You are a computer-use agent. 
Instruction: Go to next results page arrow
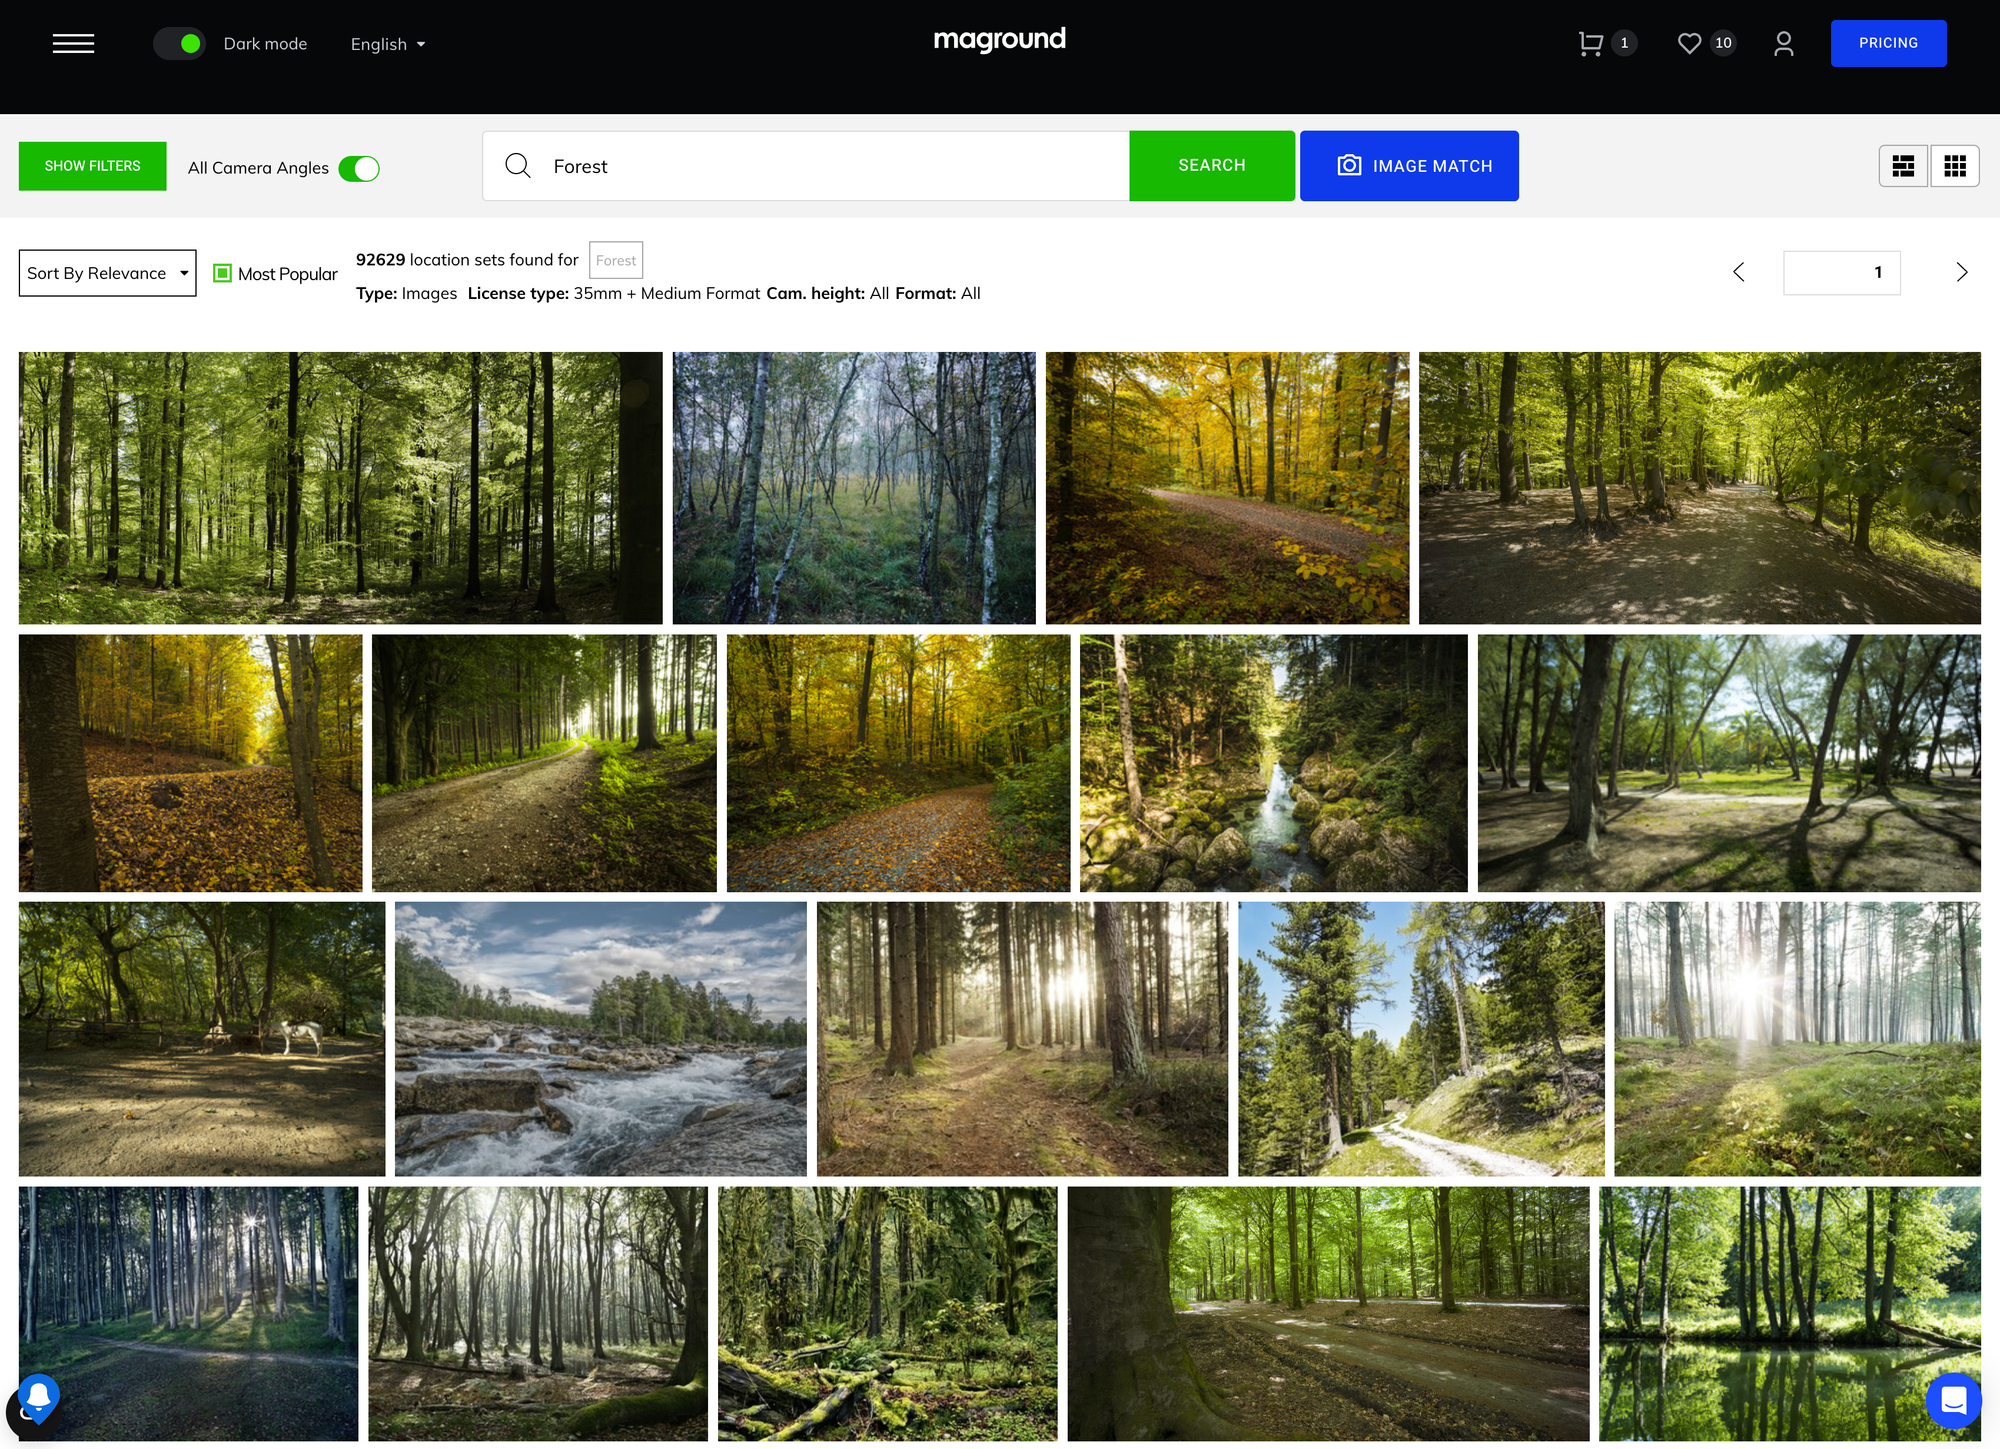point(1961,272)
